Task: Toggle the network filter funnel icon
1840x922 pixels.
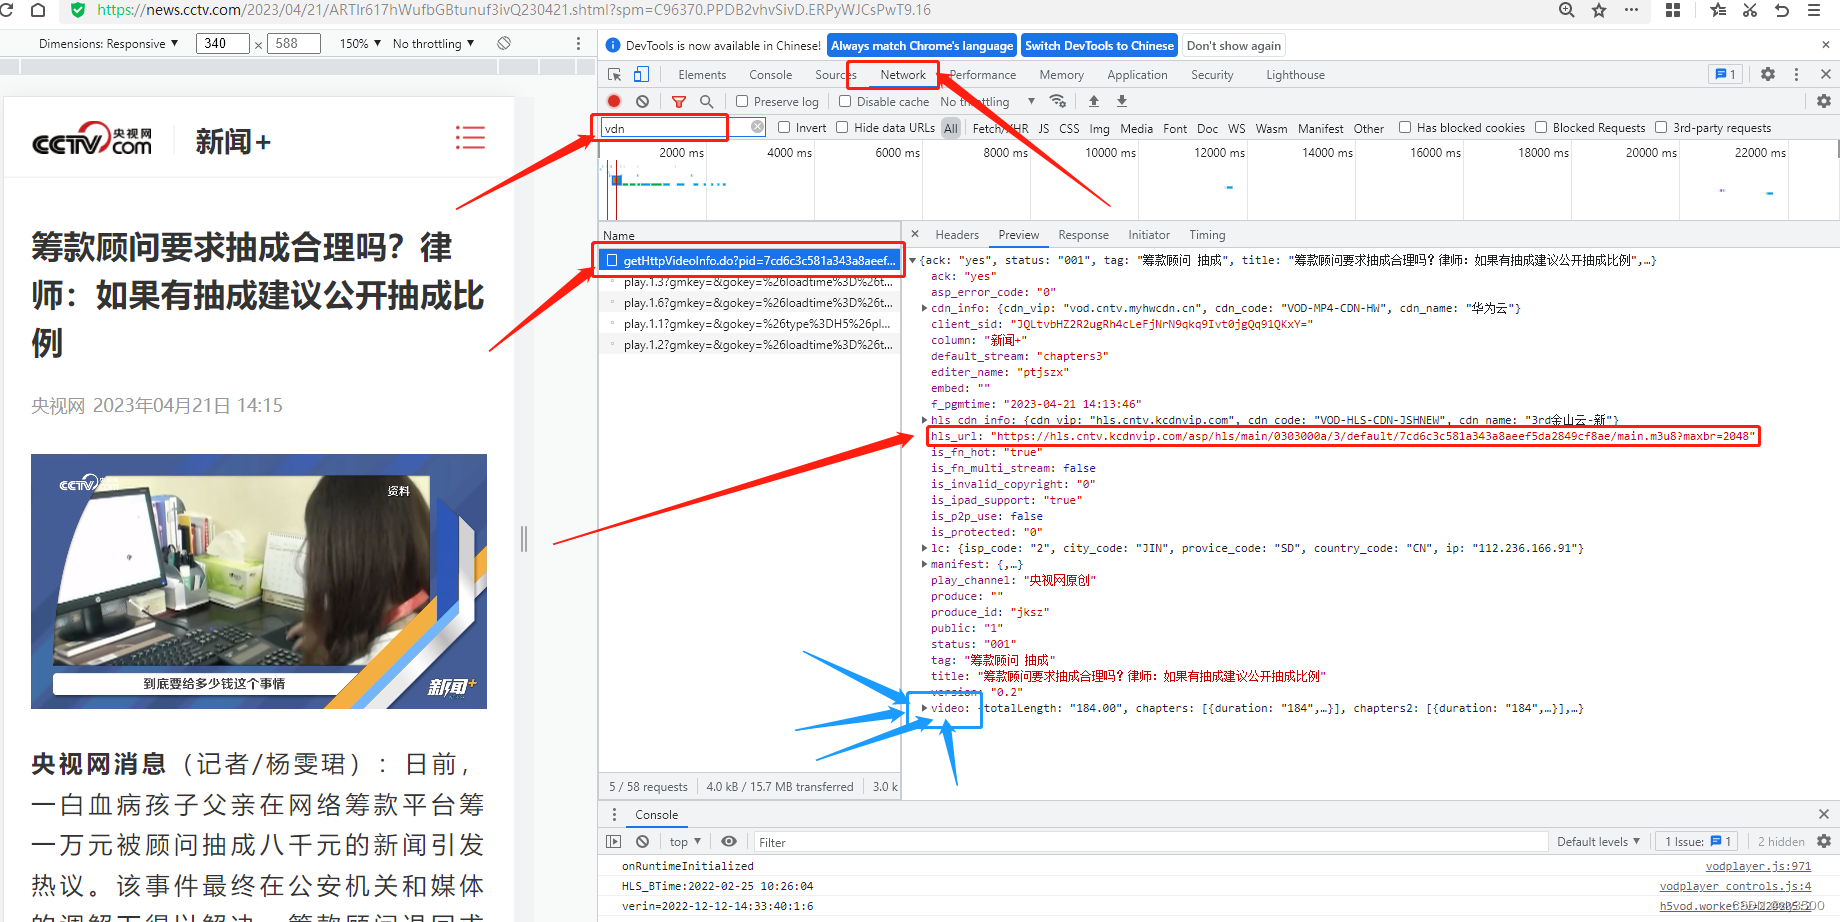Action: click(679, 101)
